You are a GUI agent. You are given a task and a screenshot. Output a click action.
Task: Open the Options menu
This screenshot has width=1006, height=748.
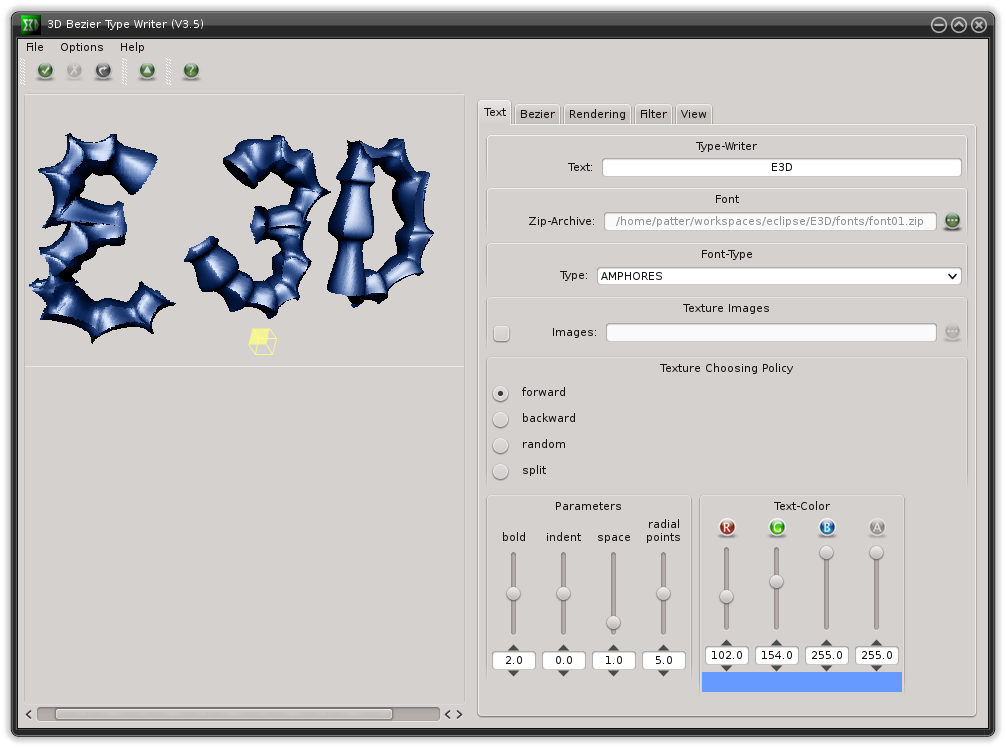(81, 47)
